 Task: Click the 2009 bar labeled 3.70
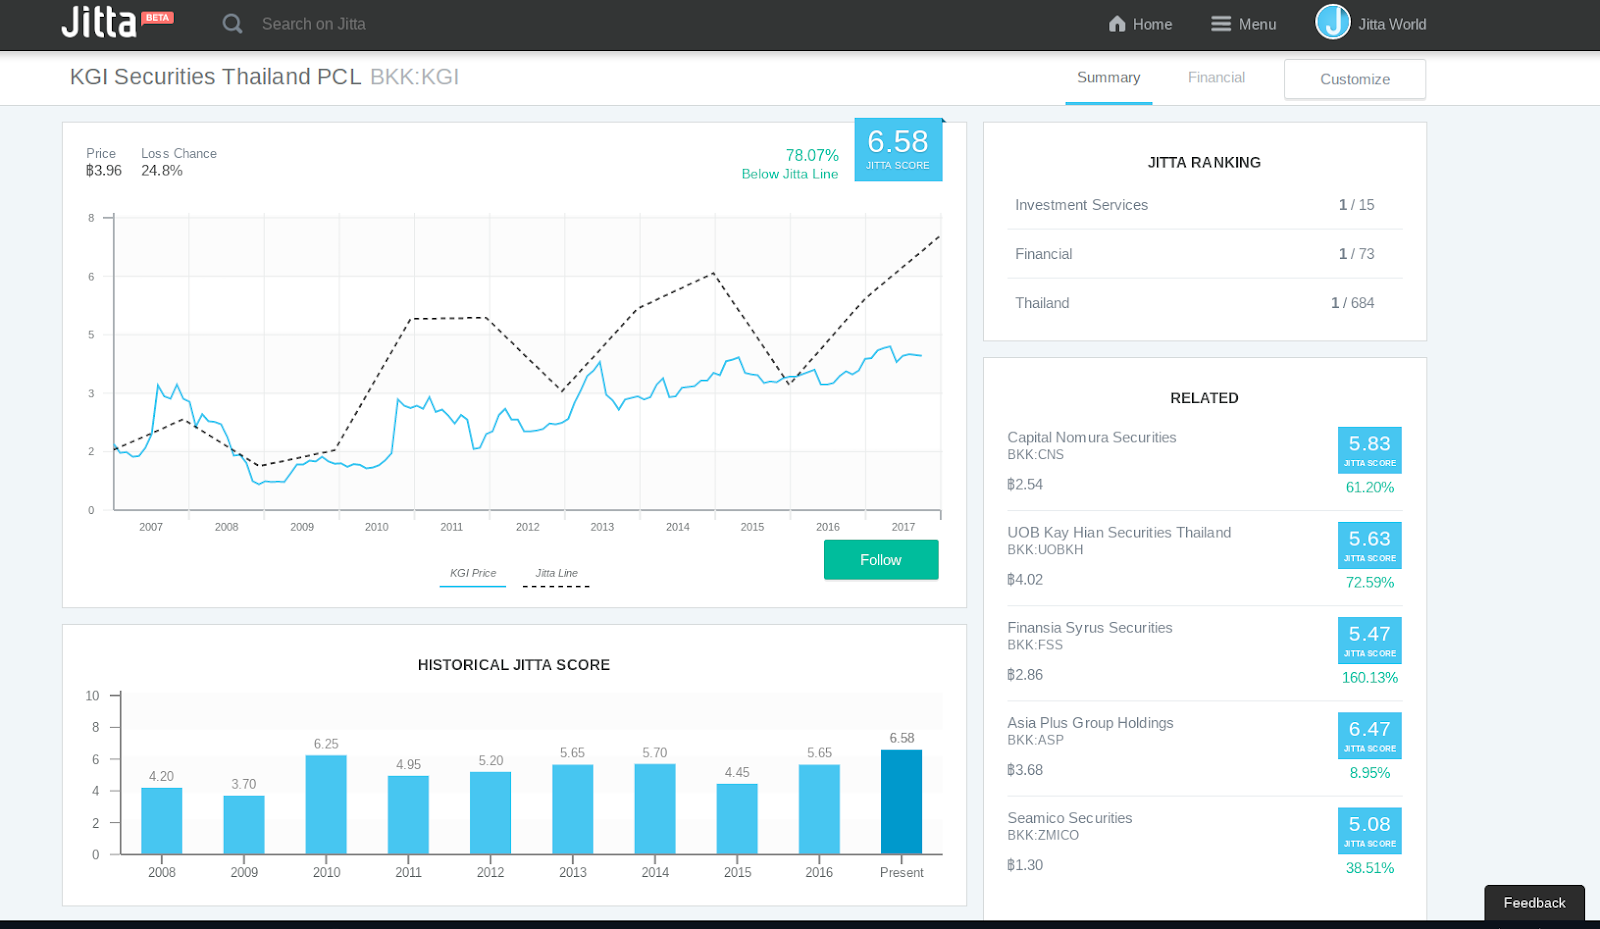[x=244, y=825]
